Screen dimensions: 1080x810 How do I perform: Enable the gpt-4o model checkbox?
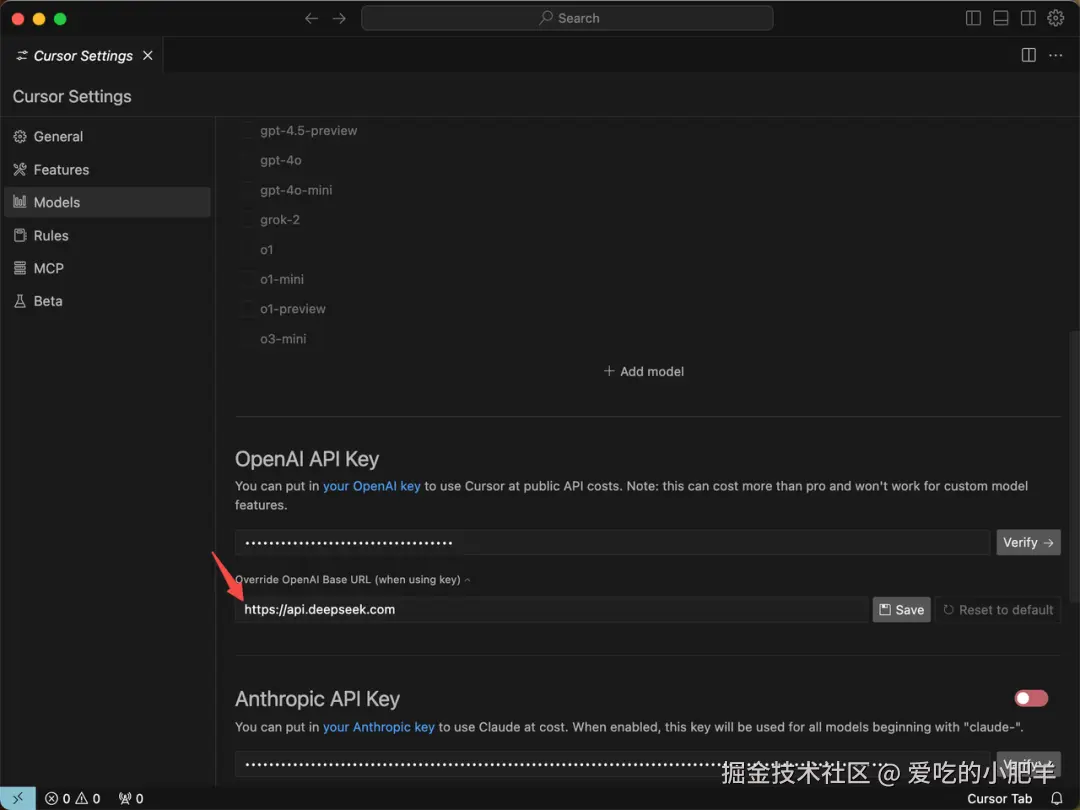pyautogui.click(x=247, y=160)
